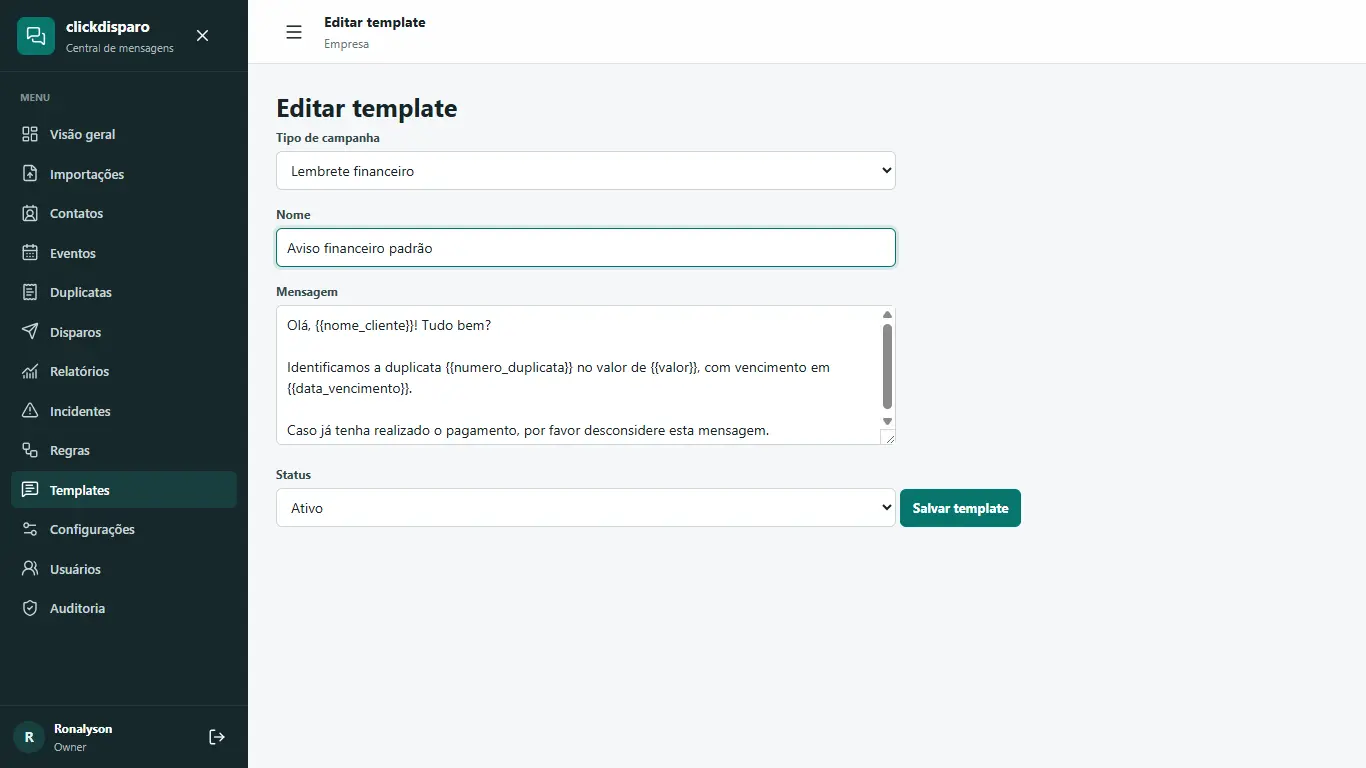Click the Mensagem textarea scrollbar down arrow

pyautogui.click(x=887, y=422)
